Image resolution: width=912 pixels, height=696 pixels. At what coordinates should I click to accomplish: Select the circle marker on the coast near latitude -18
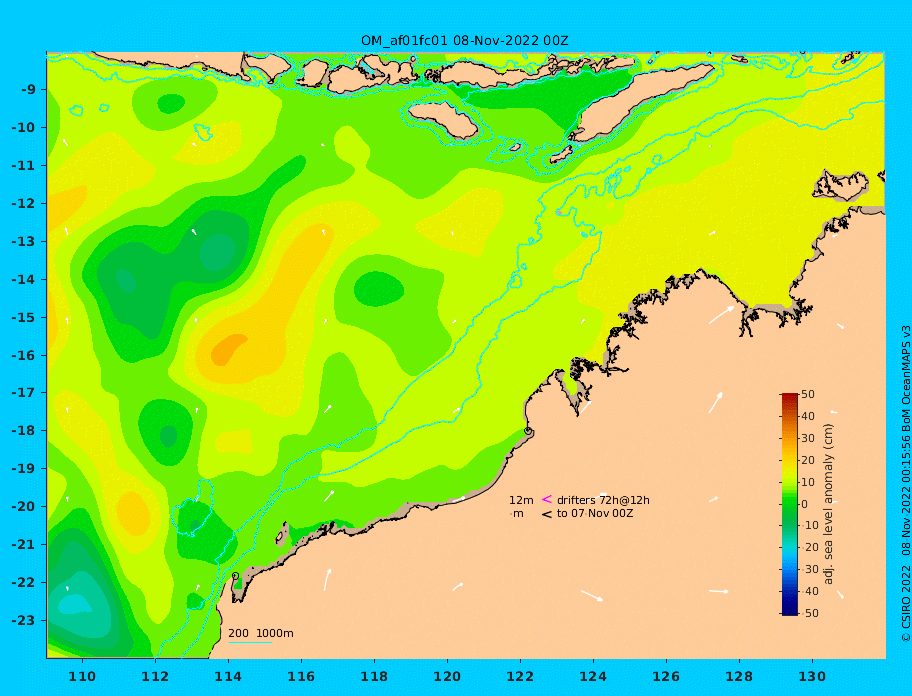click(x=528, y=431)
